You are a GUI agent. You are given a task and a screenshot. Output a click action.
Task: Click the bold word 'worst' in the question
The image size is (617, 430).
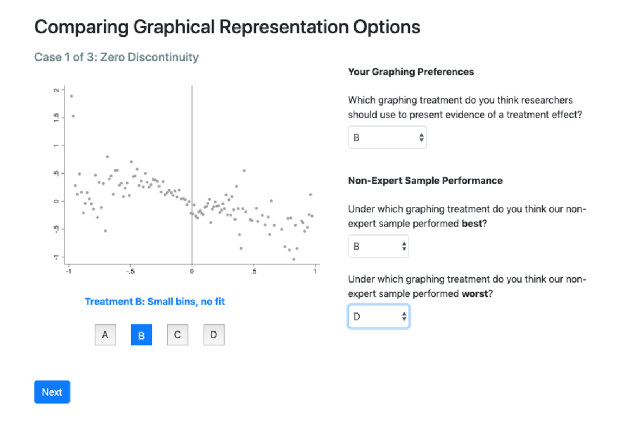474,294
